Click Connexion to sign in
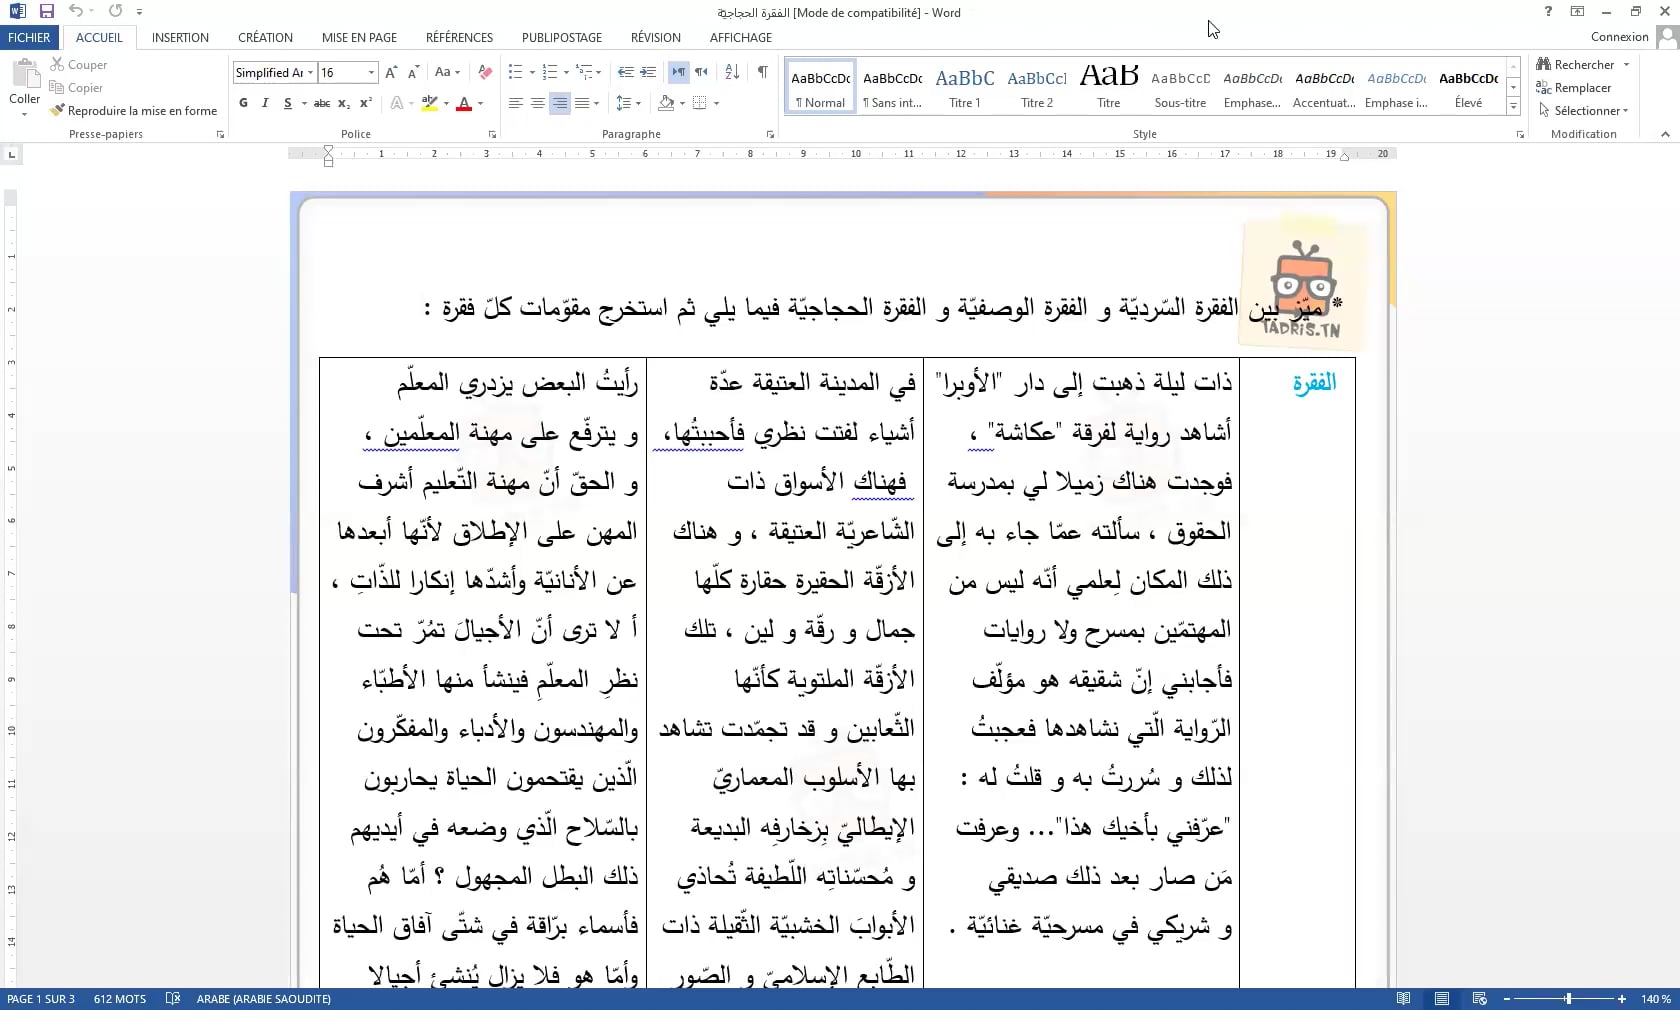Viewport: 1680px width, 1010px height. tap(1619, 37)
